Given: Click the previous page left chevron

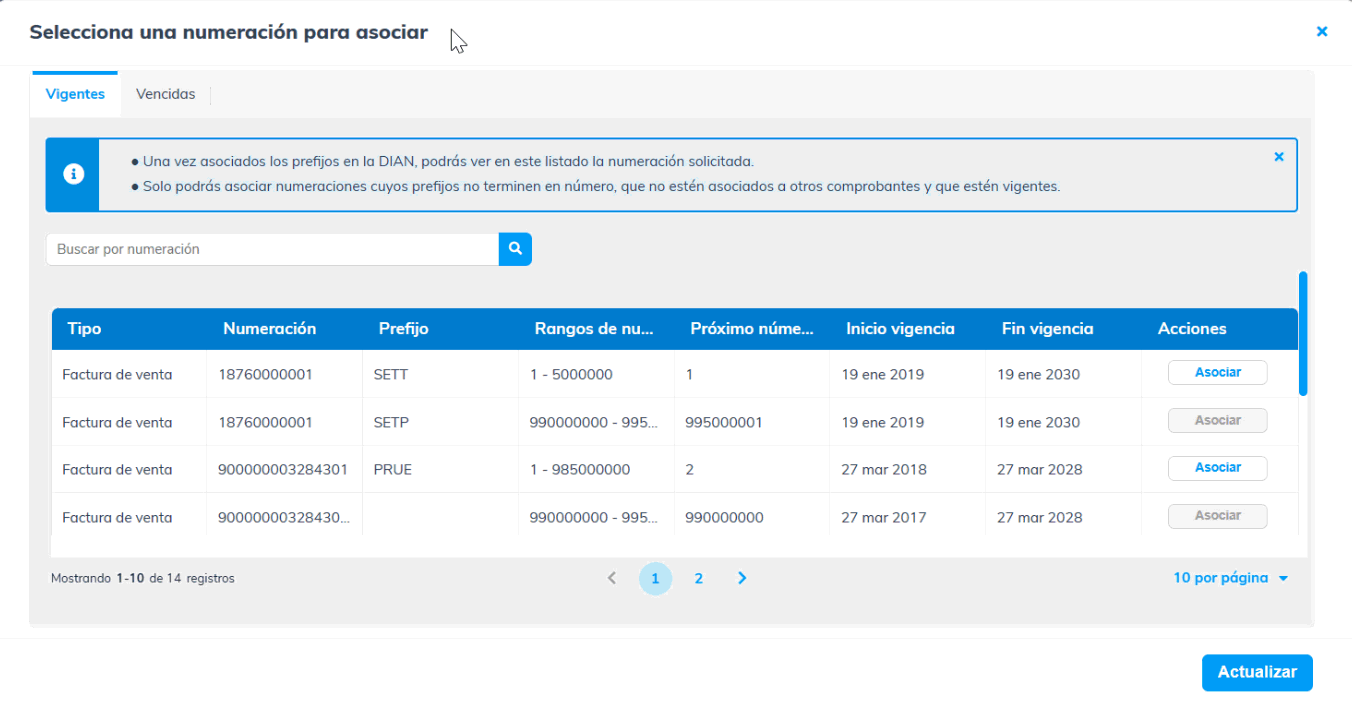Looking at the screenshot, I should pyautogui.click(x=612, y=578).
